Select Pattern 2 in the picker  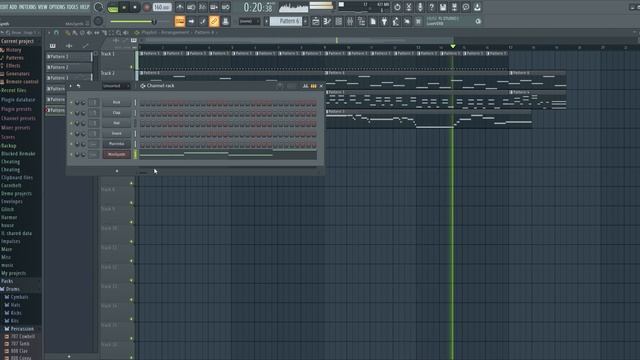tap(69, 67)
